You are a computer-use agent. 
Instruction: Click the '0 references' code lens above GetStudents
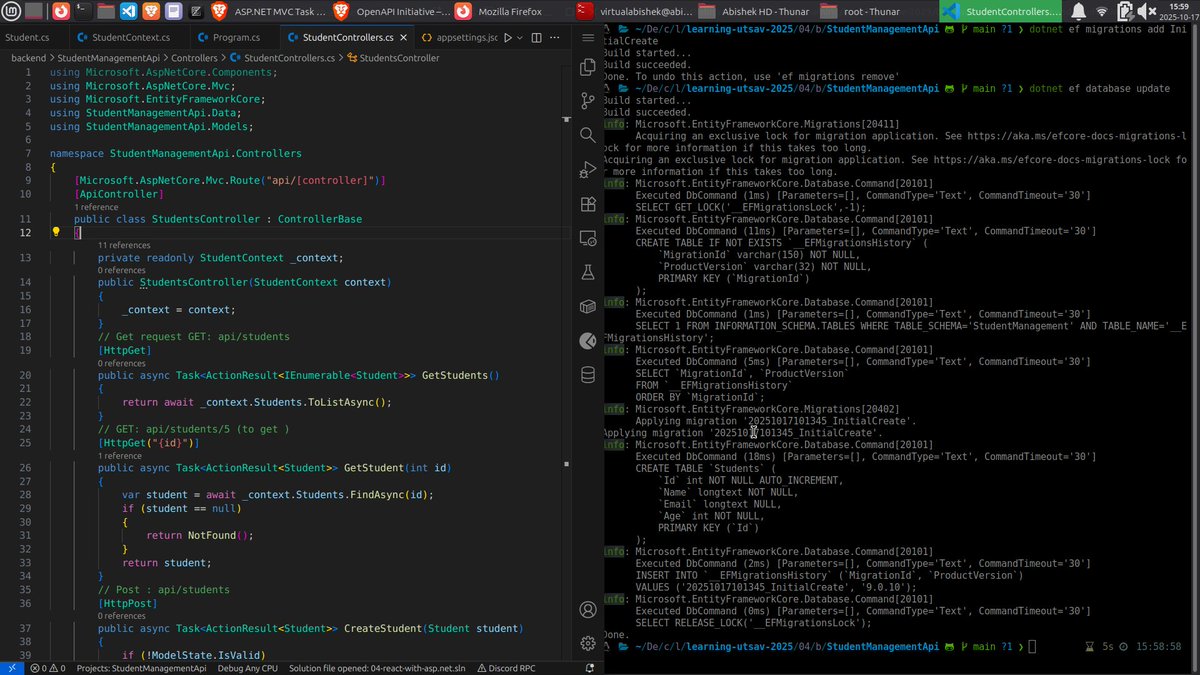(122, 363)
